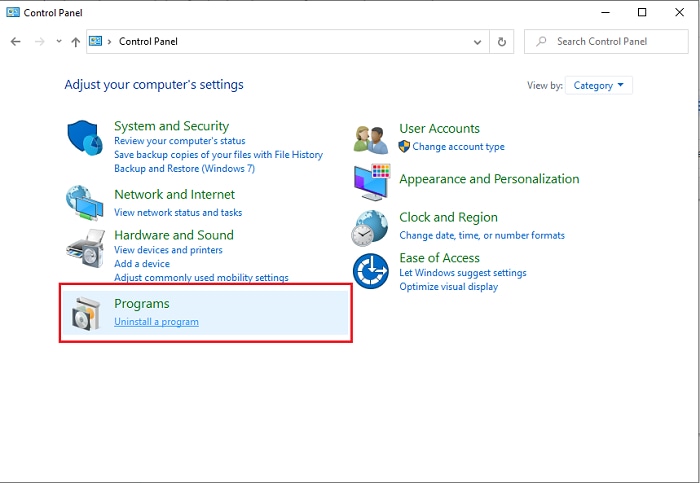This screenshot has height=483, width=700.
Task: Open the Programs category heading
Action: point(142,304)
